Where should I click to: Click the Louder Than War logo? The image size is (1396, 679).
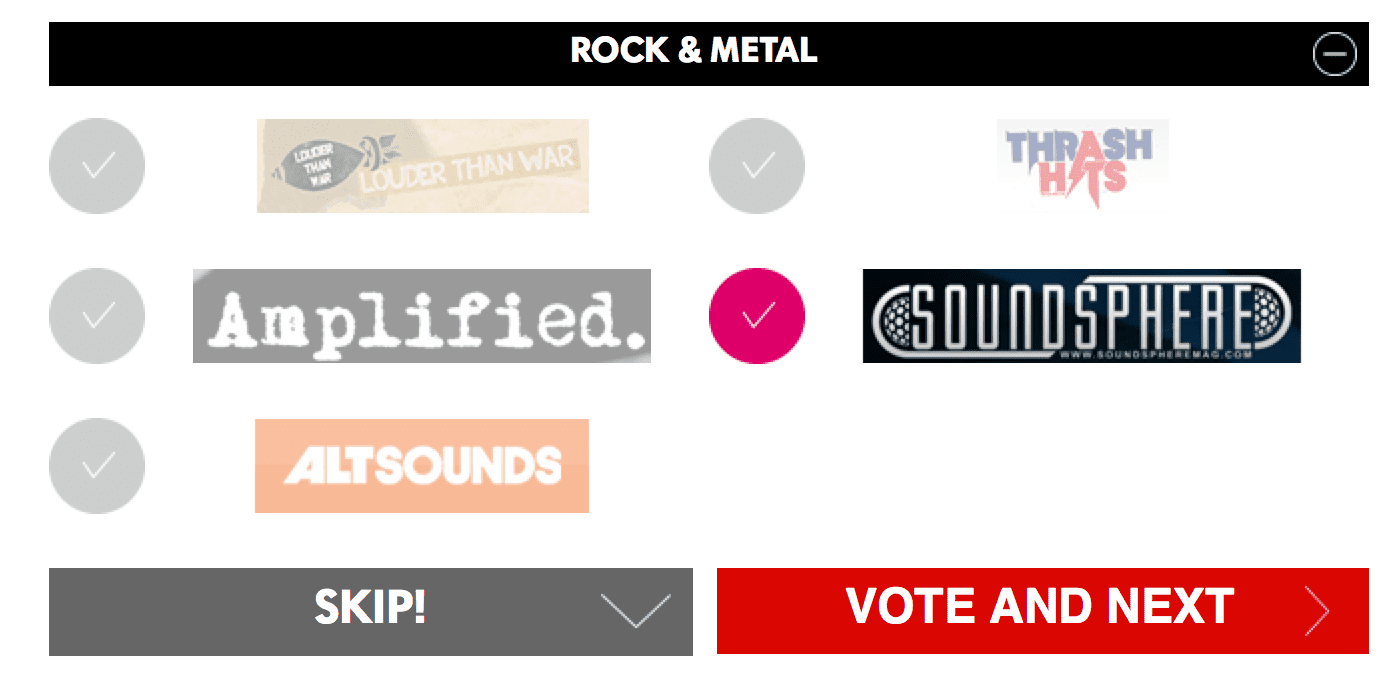click(x=421, y=166)
